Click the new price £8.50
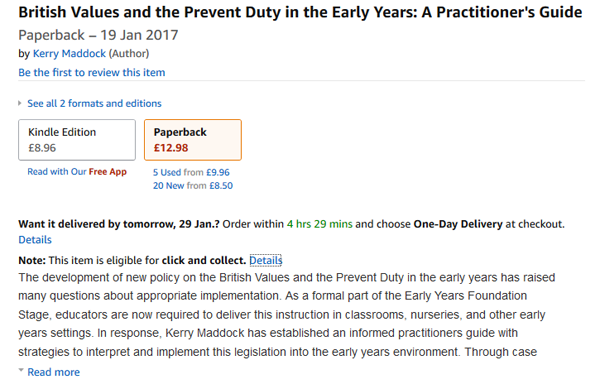600x389 pixels. click(x=221, y=186)
